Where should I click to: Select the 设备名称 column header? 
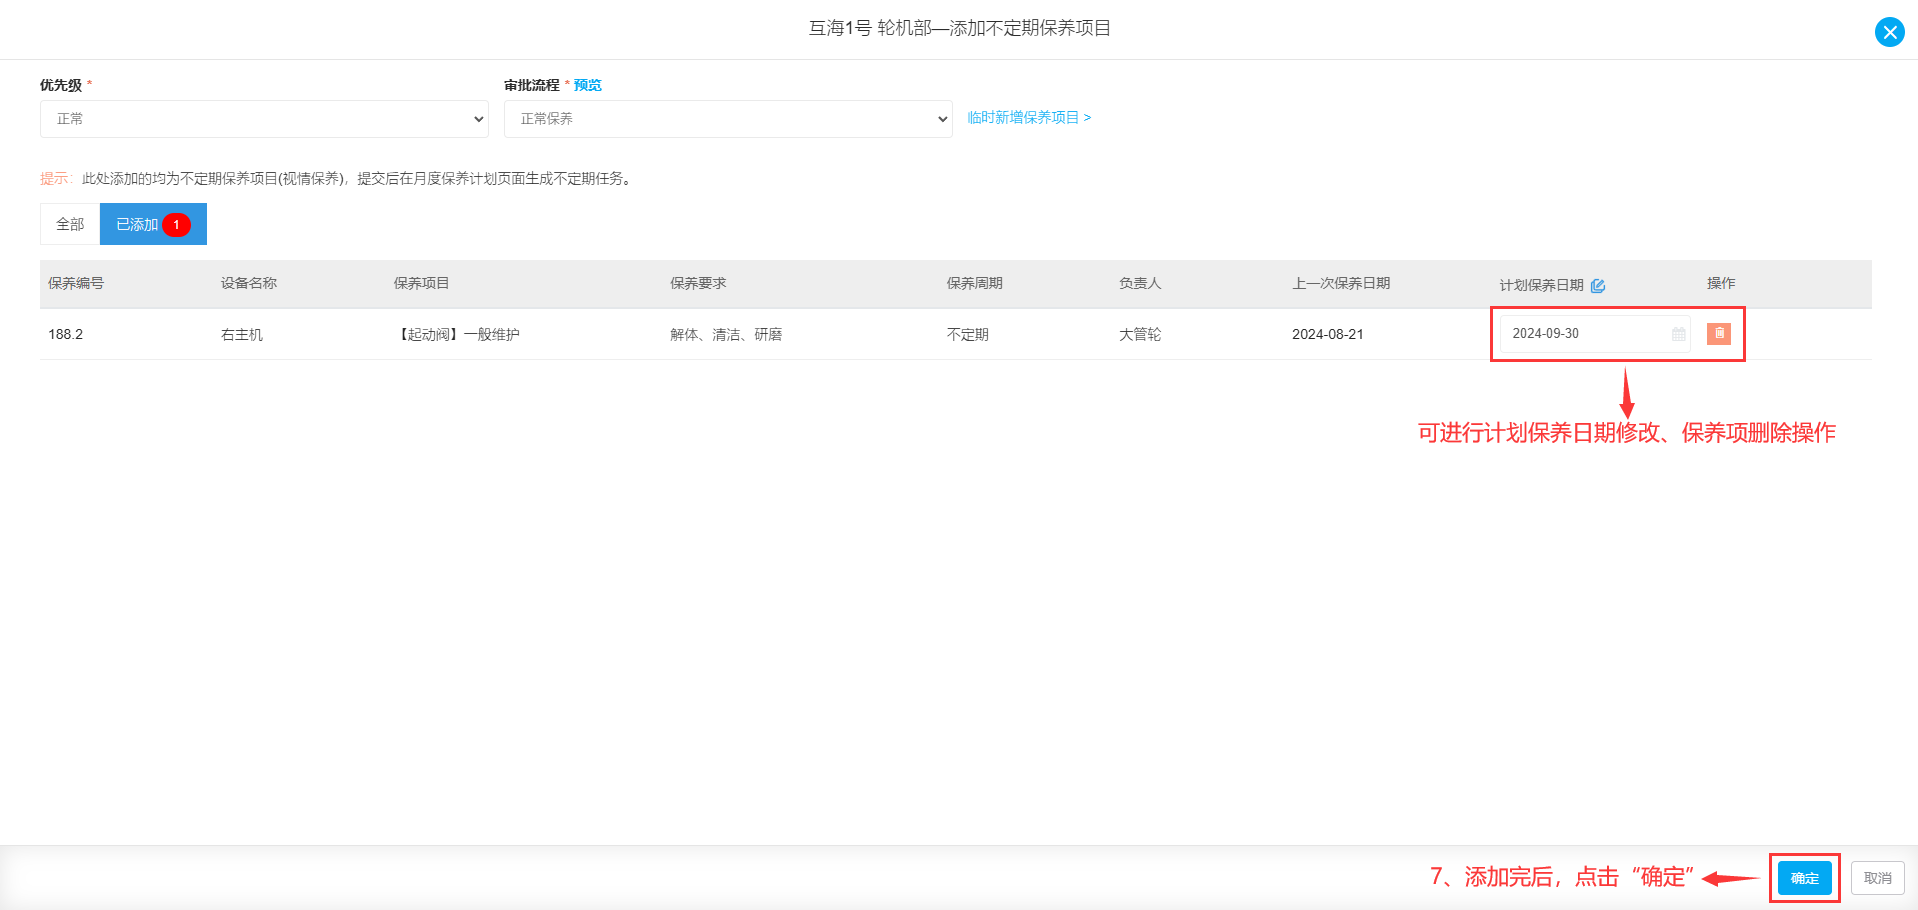(x=249, y=283)
